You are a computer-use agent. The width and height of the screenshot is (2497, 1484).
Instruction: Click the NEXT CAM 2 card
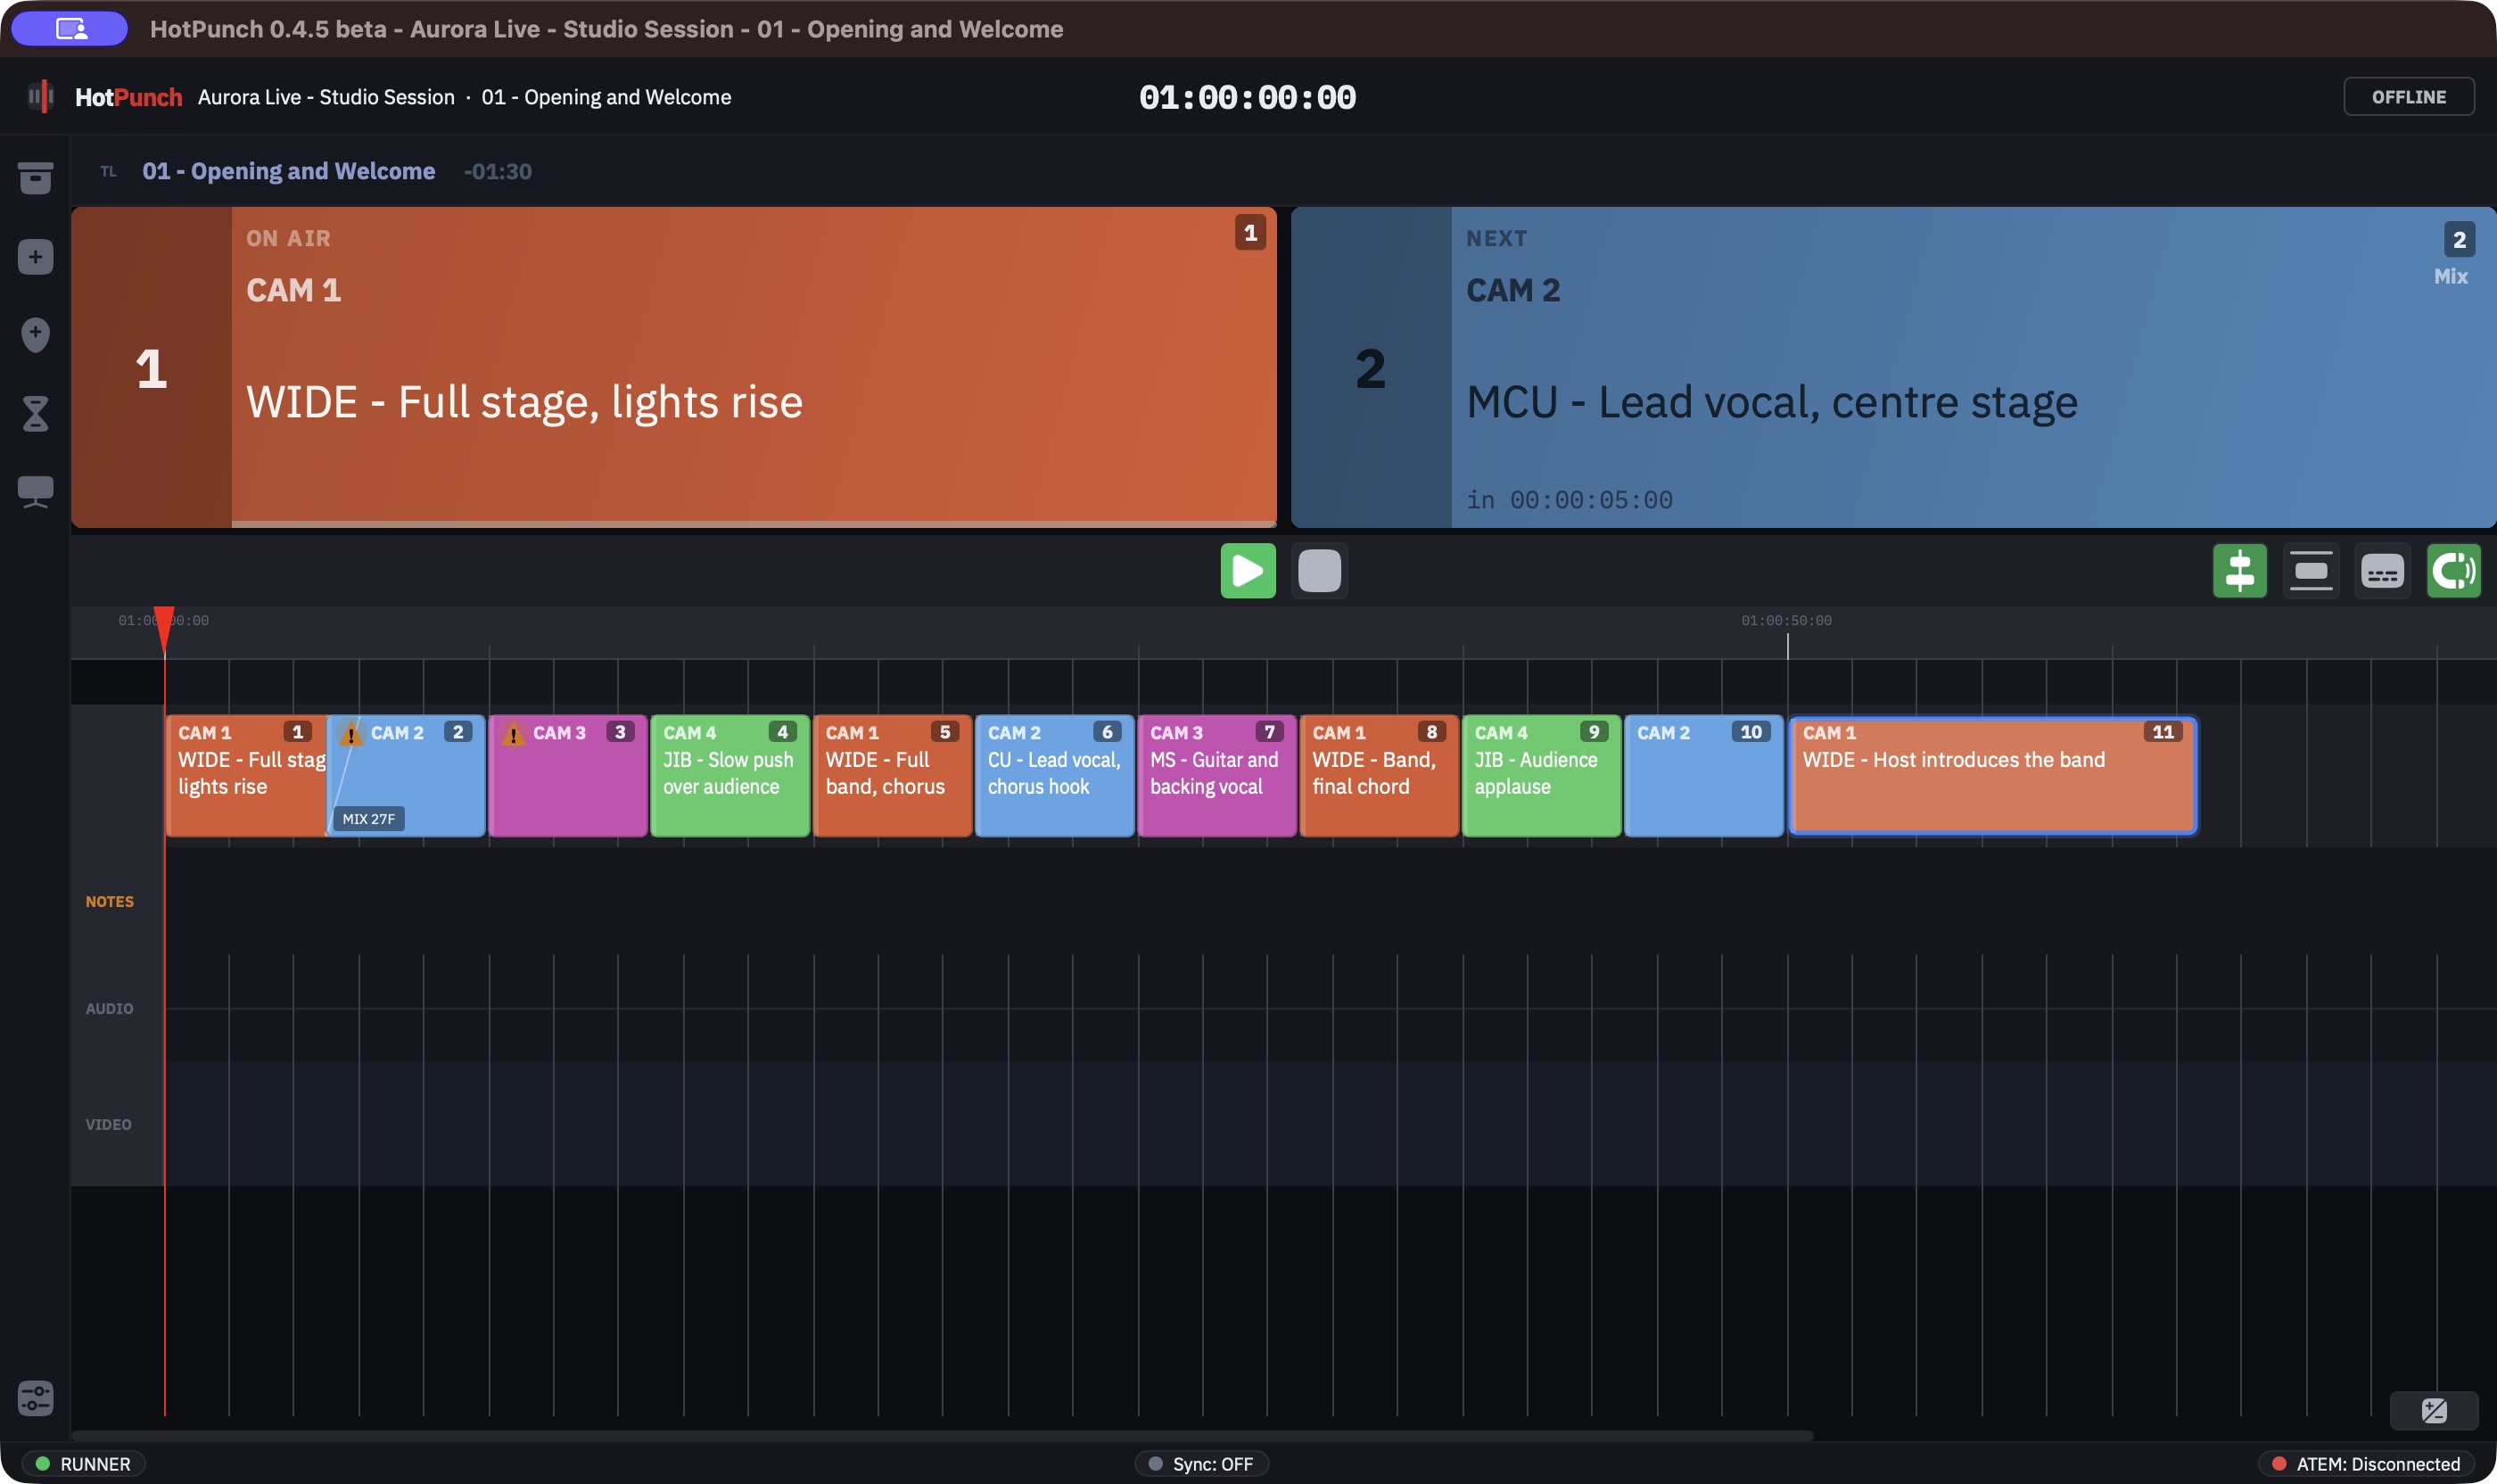[x=1893, y=367]
